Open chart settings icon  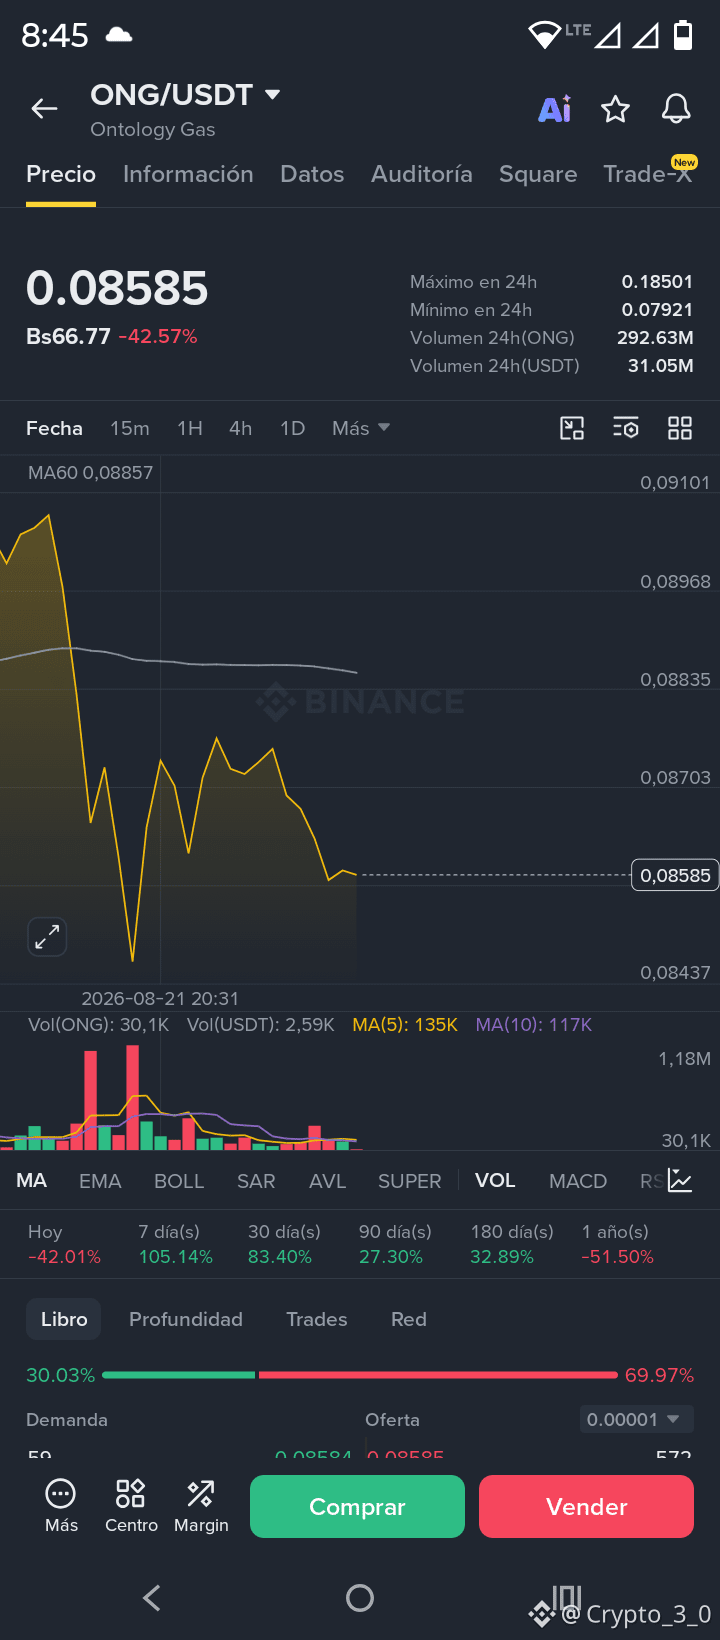coord(626,428)
